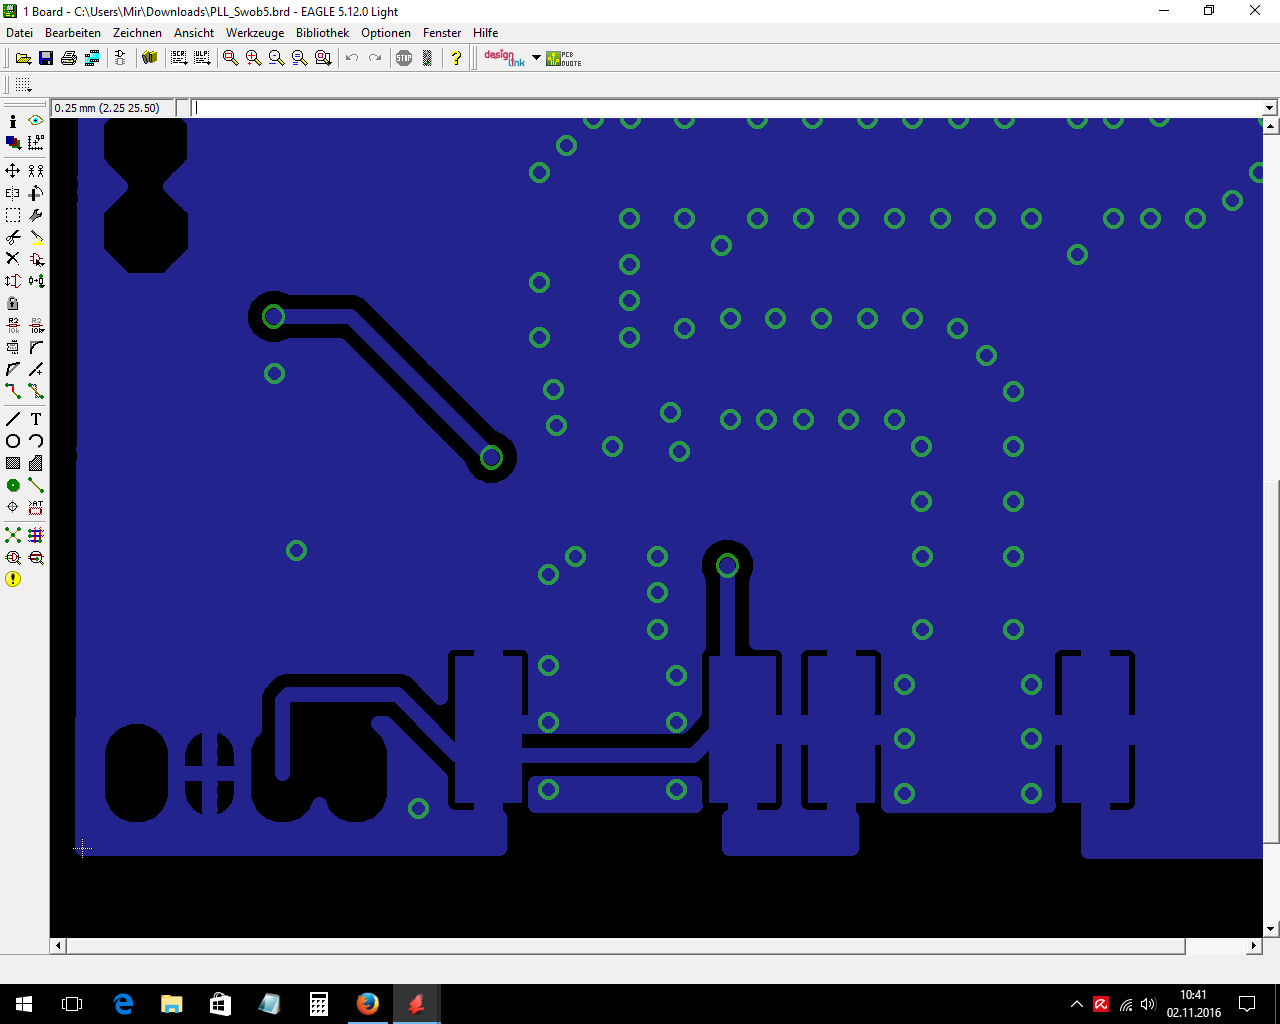Open the Windows Start menu
Viewport: 1280px width, 1024px height.
tap(24, 1004)
